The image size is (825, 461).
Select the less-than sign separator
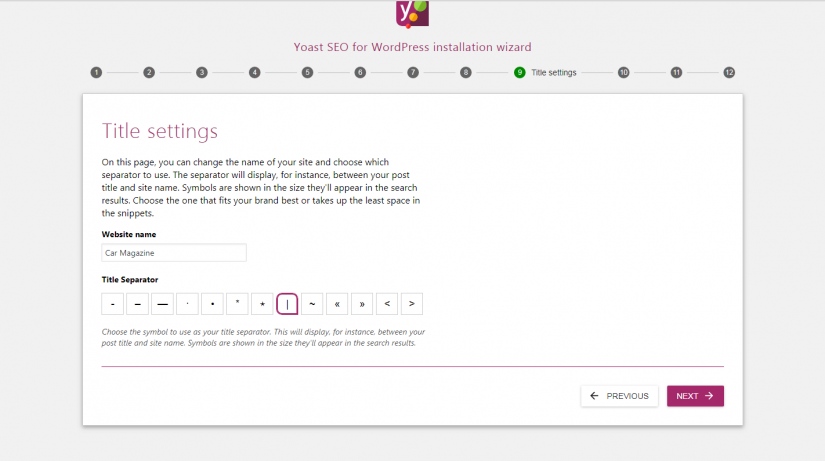(x=387, y=304)
